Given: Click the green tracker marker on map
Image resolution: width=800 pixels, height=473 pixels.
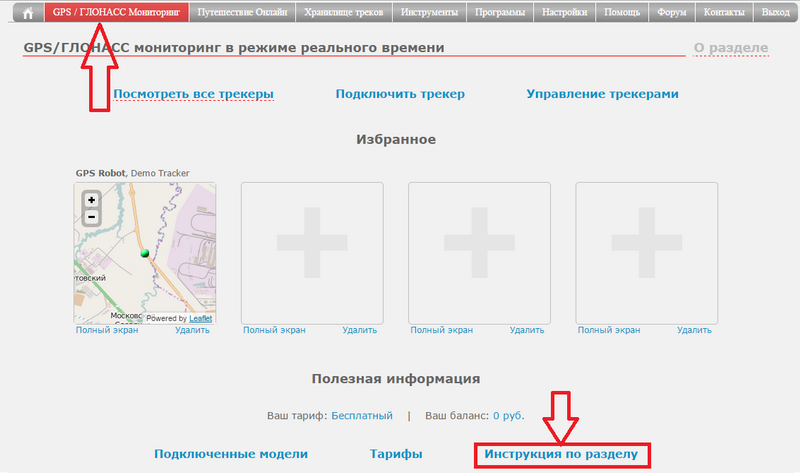Looking at the screenshot, I should point(145,253).
